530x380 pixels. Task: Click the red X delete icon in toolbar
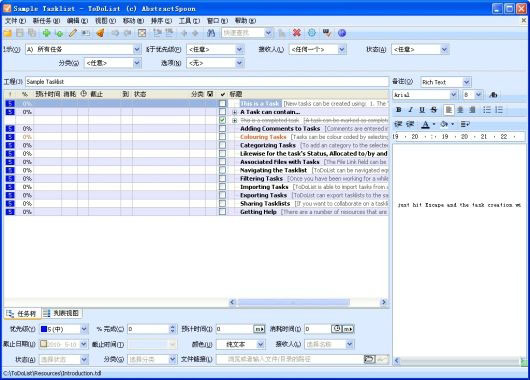click(296, 33)
